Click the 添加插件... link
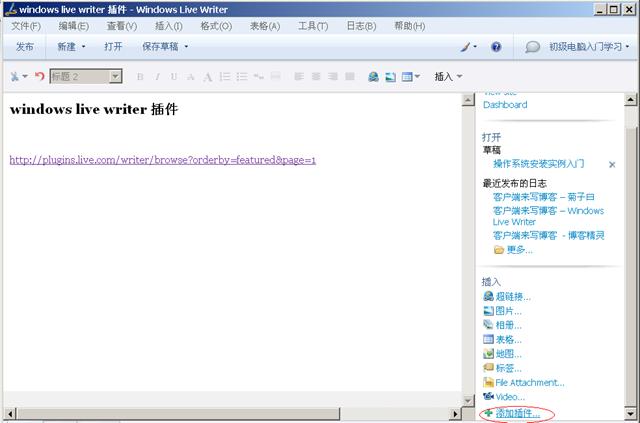Screen dimensions: 640x423 click(512, 414)
